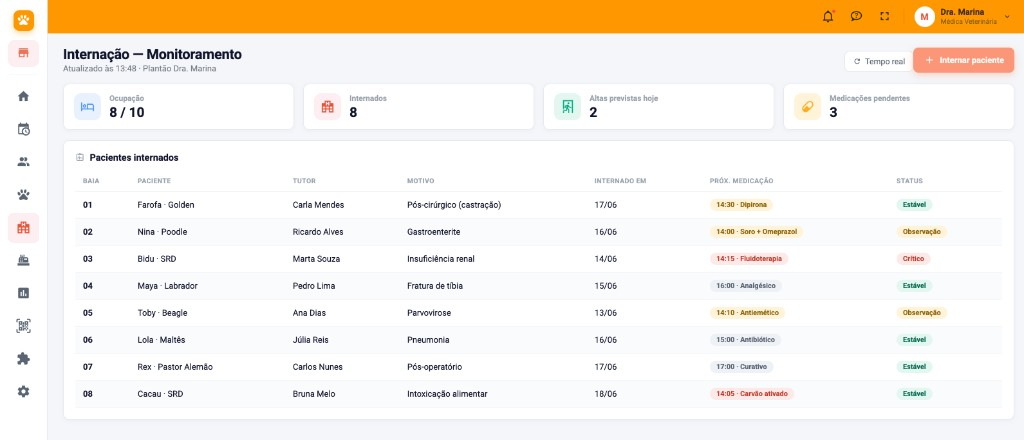
Task: Open the reports bar chart icon
Action: point(24,293)
